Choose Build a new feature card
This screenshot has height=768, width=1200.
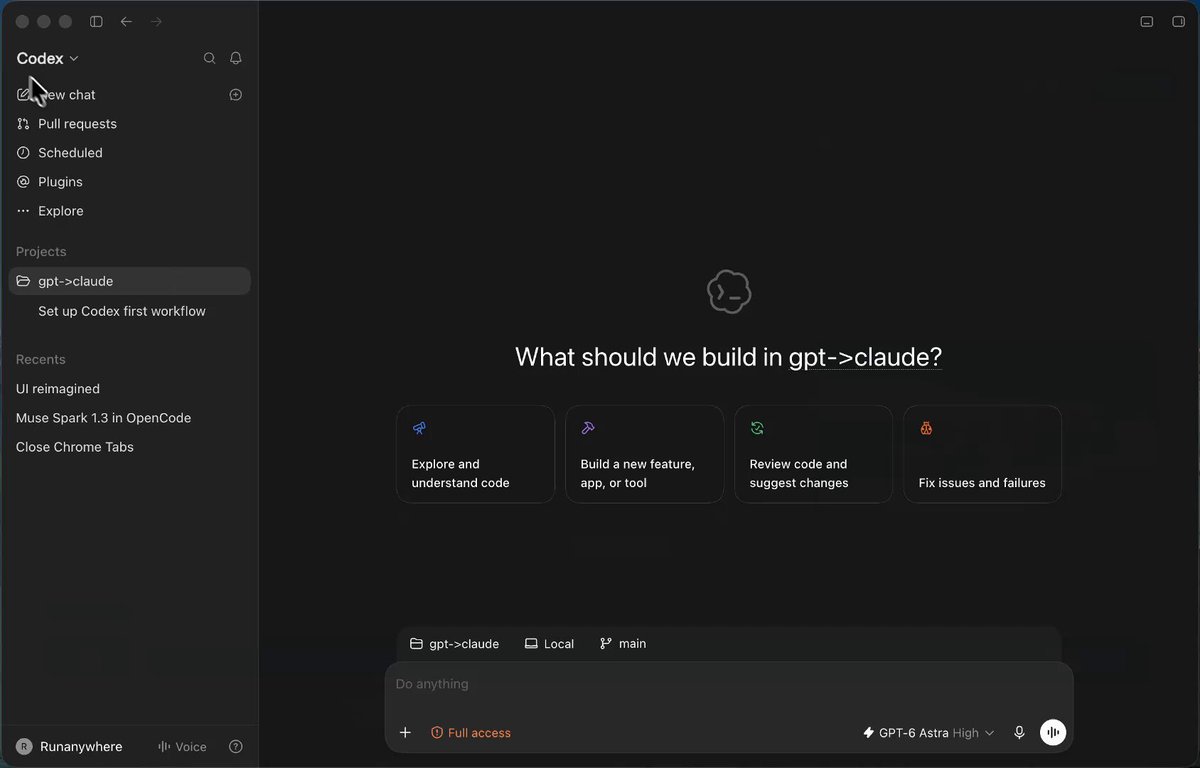click(644, 454)
